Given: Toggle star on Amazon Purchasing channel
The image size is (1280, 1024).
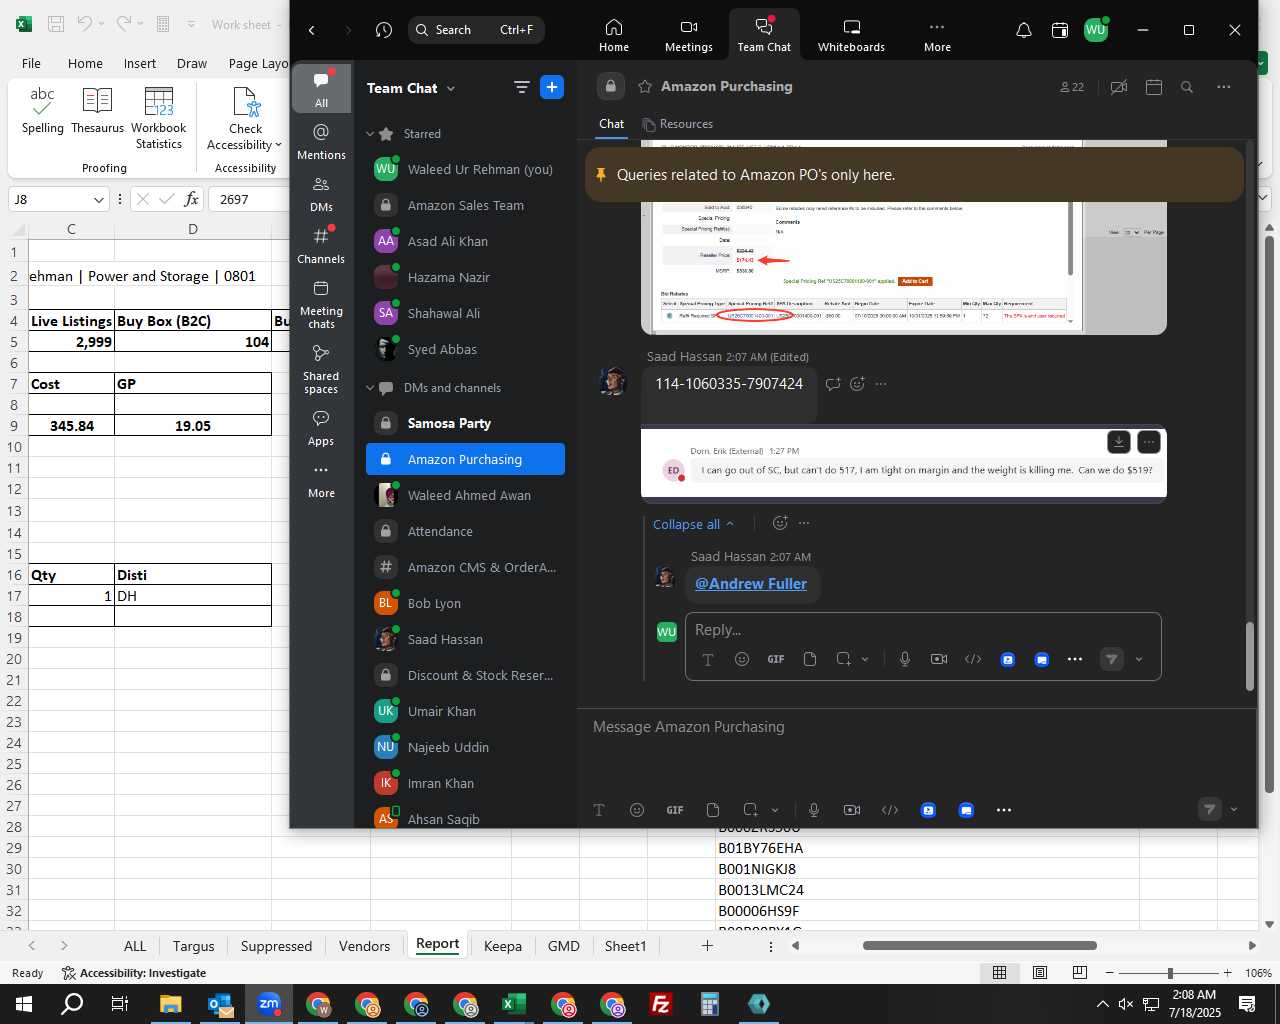Looking at the screenshot, I should 645,86.
